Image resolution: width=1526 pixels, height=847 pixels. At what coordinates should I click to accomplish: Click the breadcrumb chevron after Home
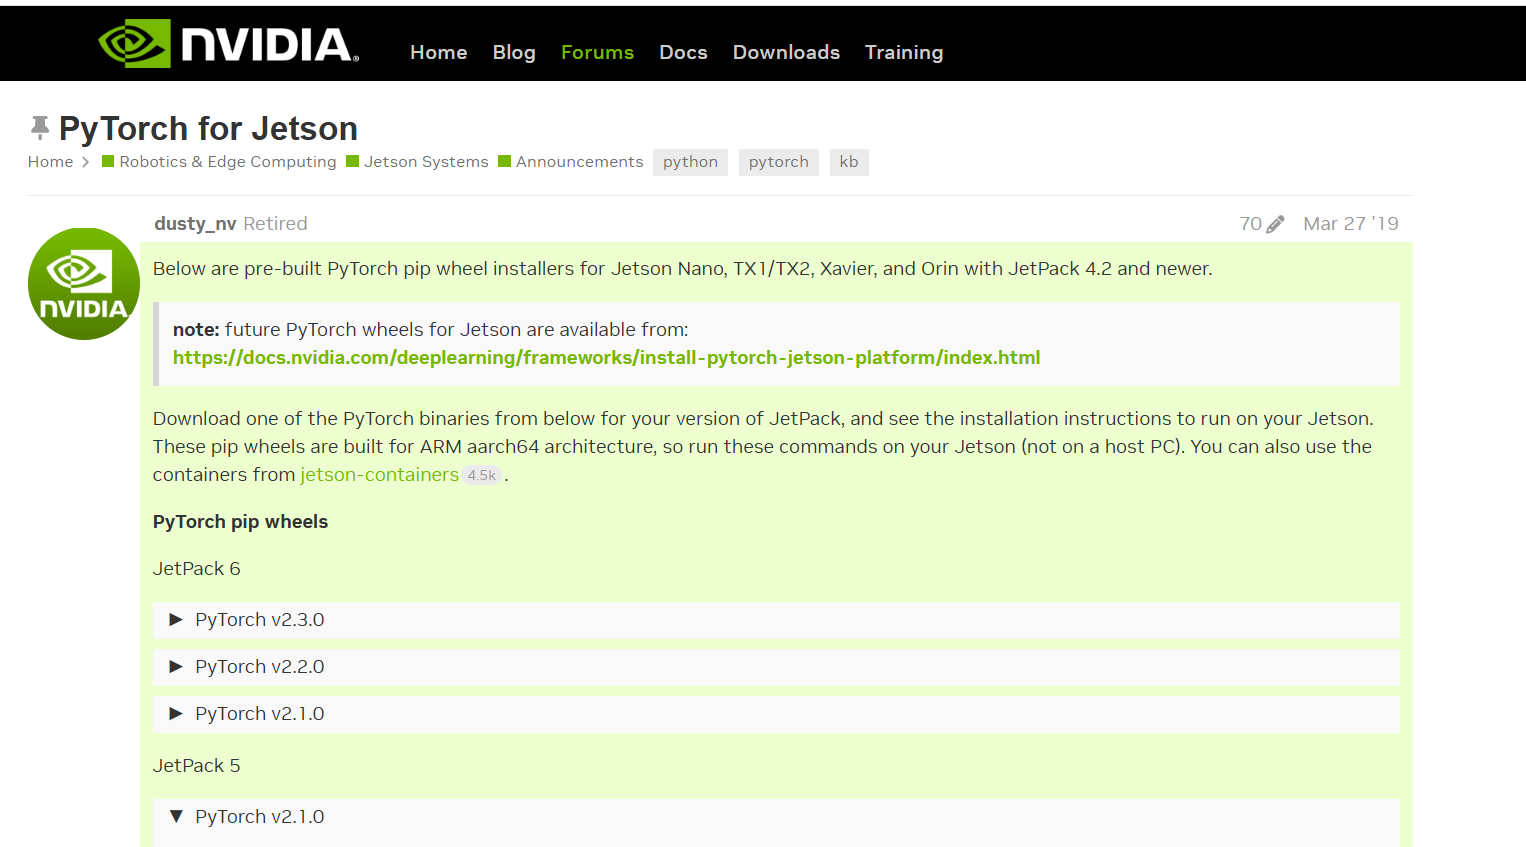click(x=86, y=162)
